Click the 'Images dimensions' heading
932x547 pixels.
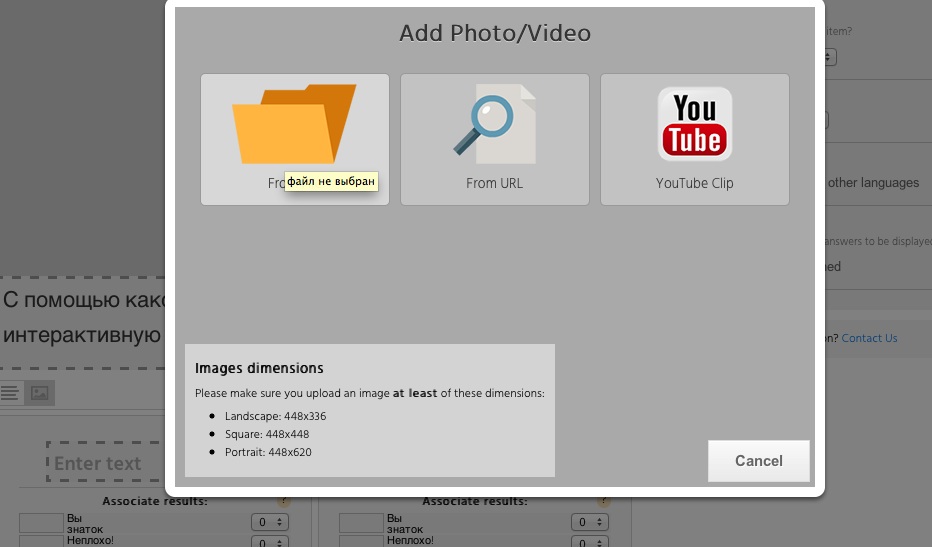(259, 368)
